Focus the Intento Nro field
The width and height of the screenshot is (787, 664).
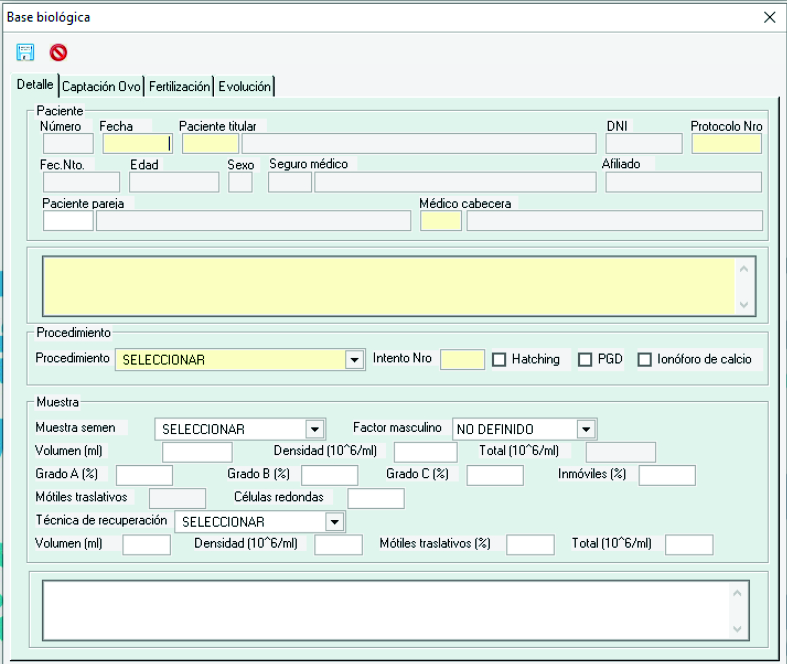[x=462, y=359]
